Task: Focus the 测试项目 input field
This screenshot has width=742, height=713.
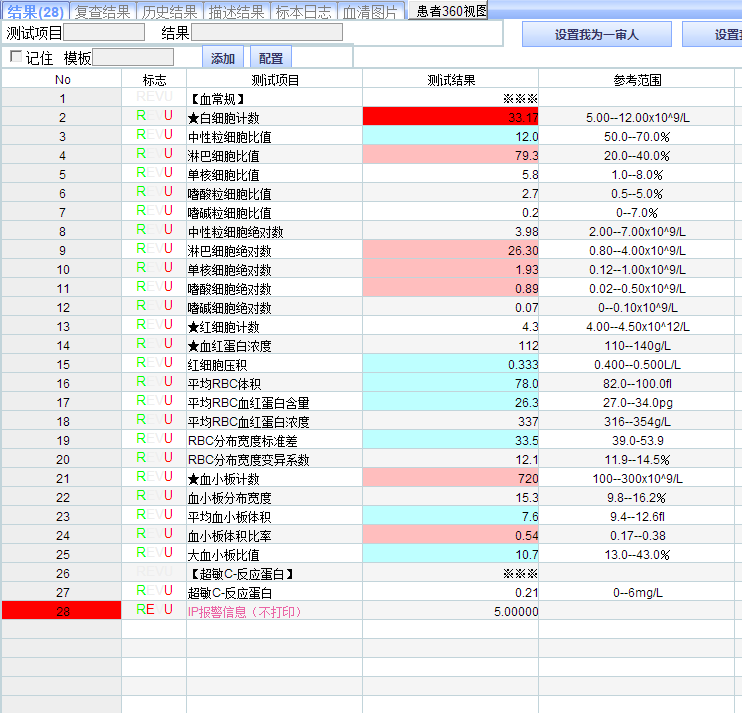Action: click(104, 33)
